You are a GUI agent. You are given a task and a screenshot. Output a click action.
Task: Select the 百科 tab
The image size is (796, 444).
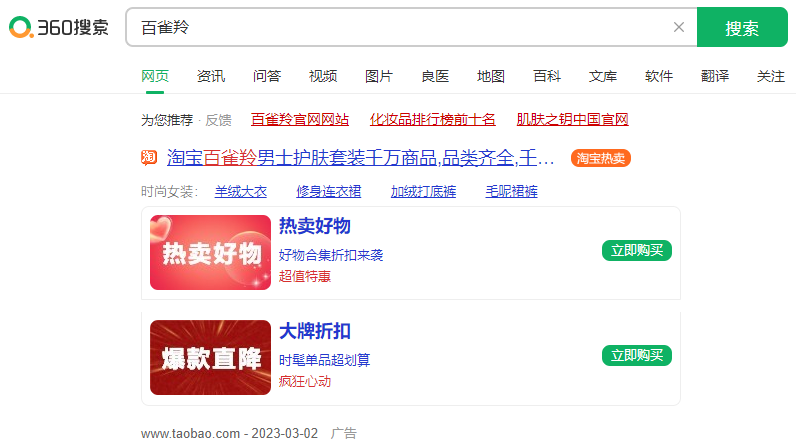[547, 77]
